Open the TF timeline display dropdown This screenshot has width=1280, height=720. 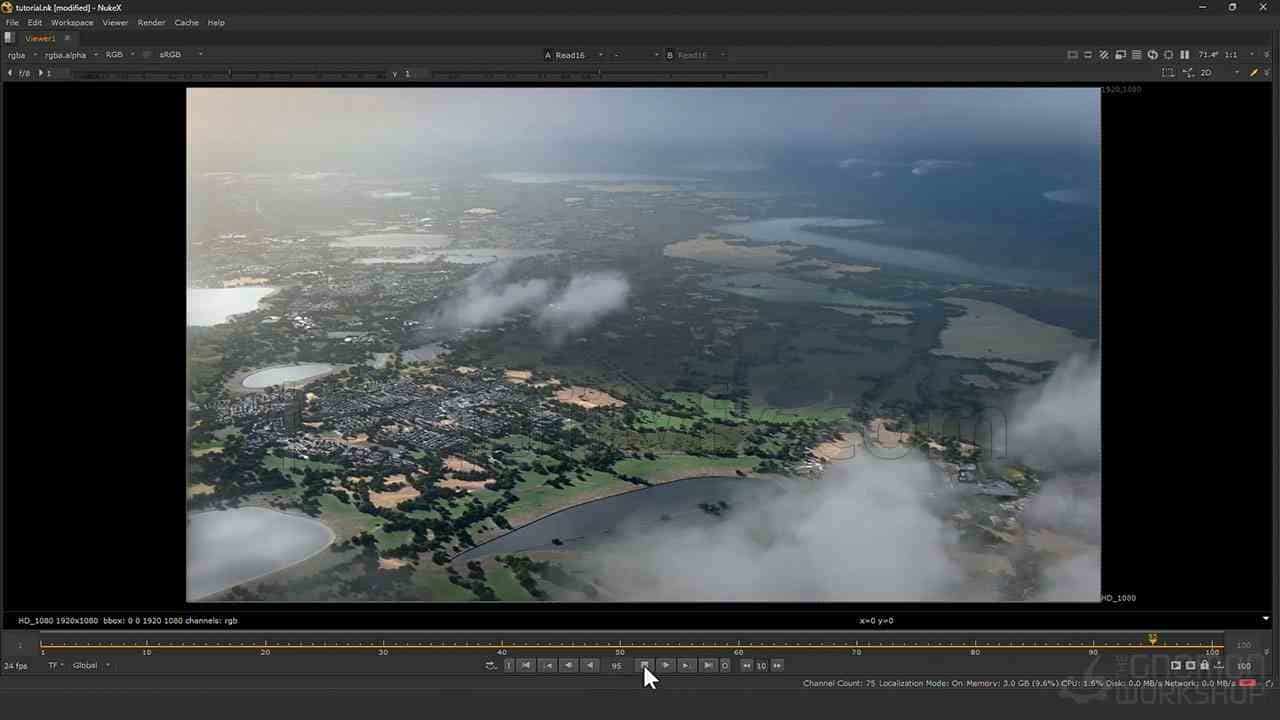pyautogui.click(x=56, y=665)
